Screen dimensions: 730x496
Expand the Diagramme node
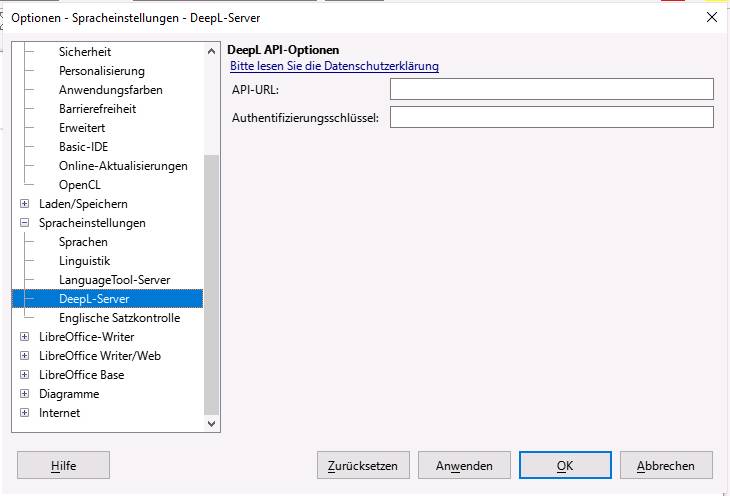click(25, 394)
